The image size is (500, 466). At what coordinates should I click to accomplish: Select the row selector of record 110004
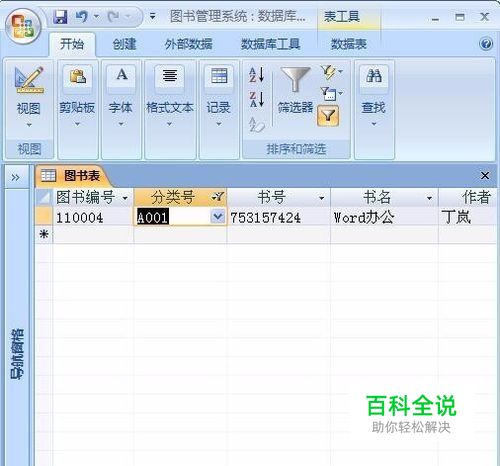(x=44, y=217)
